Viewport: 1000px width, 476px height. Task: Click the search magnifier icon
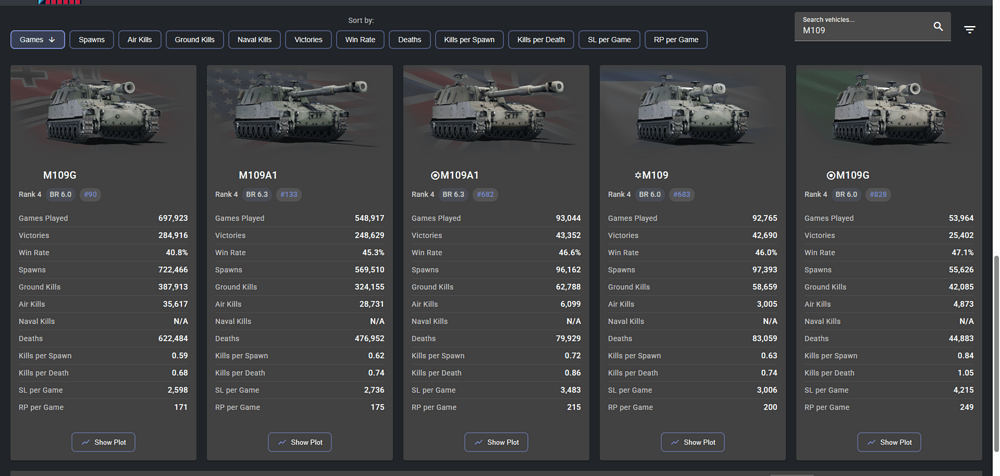point(938,26)
